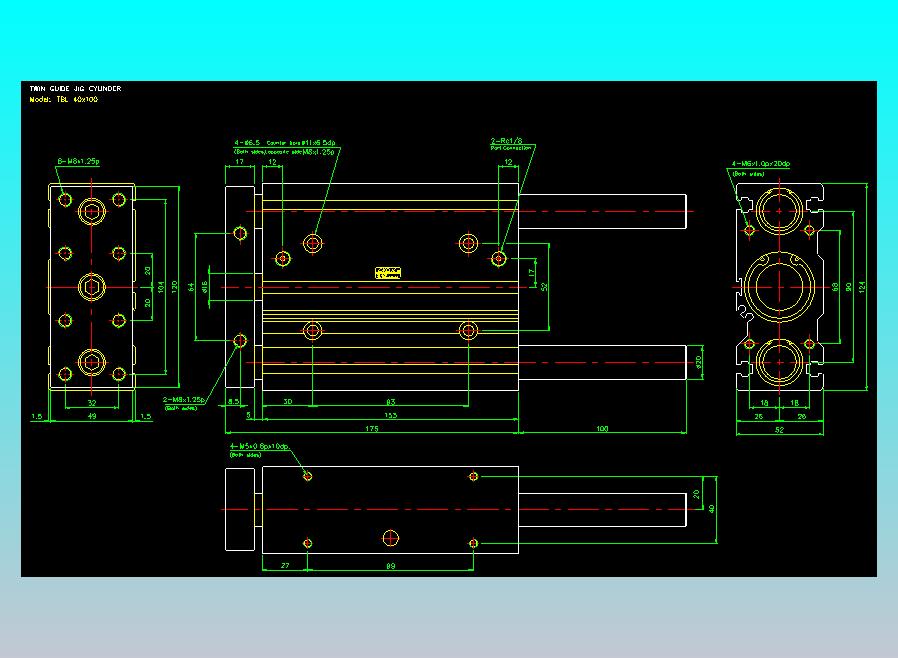Select the counterbore hole symbol near the 12 dimension
Viewport: 898px width, 658px height.
pos(313,243)
